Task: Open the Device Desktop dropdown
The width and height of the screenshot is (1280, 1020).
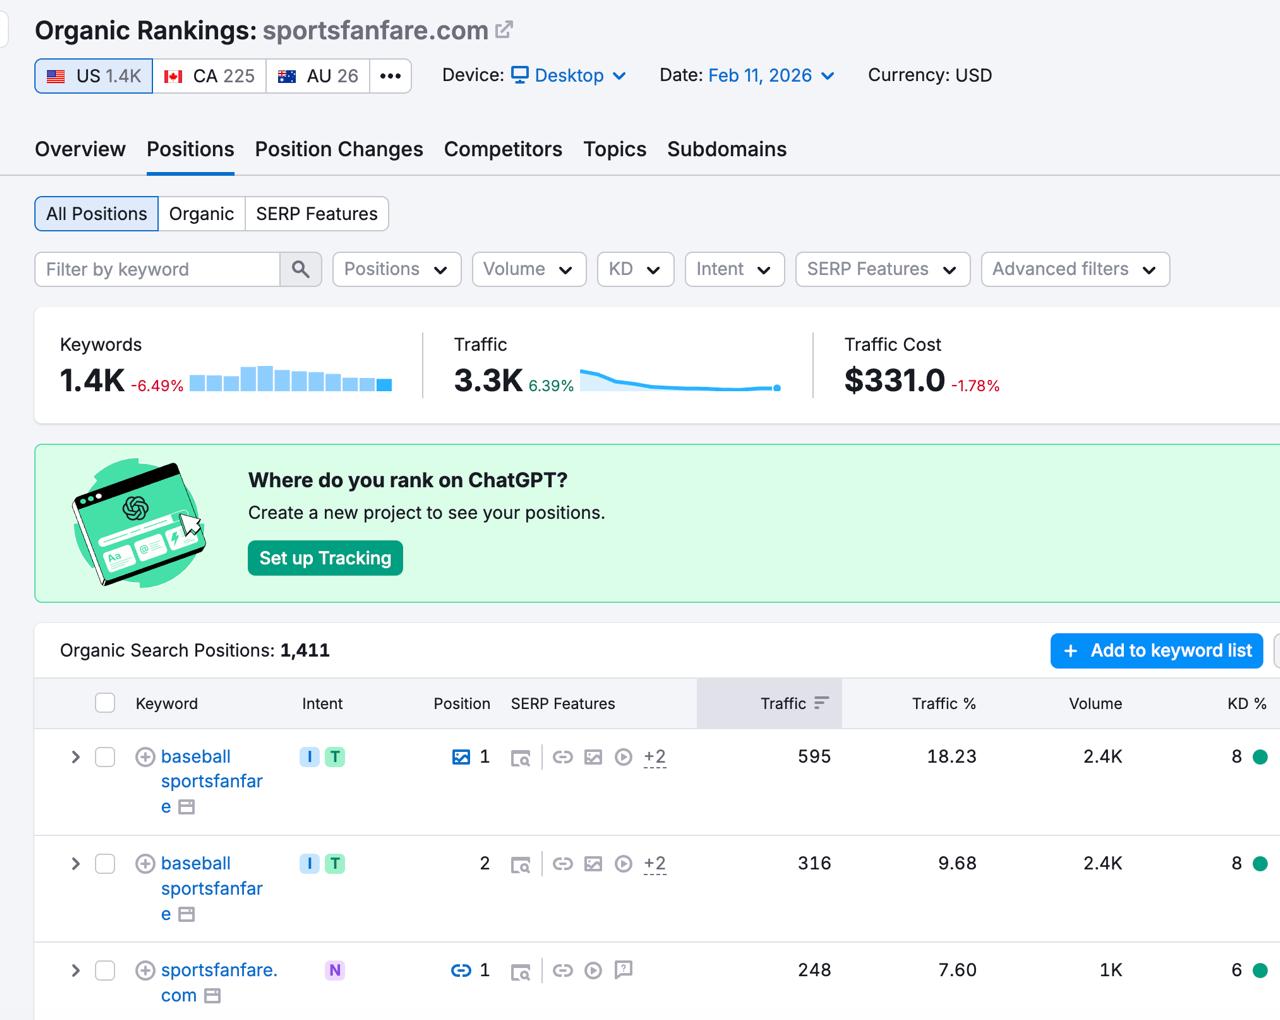Action: pos(568,76)
